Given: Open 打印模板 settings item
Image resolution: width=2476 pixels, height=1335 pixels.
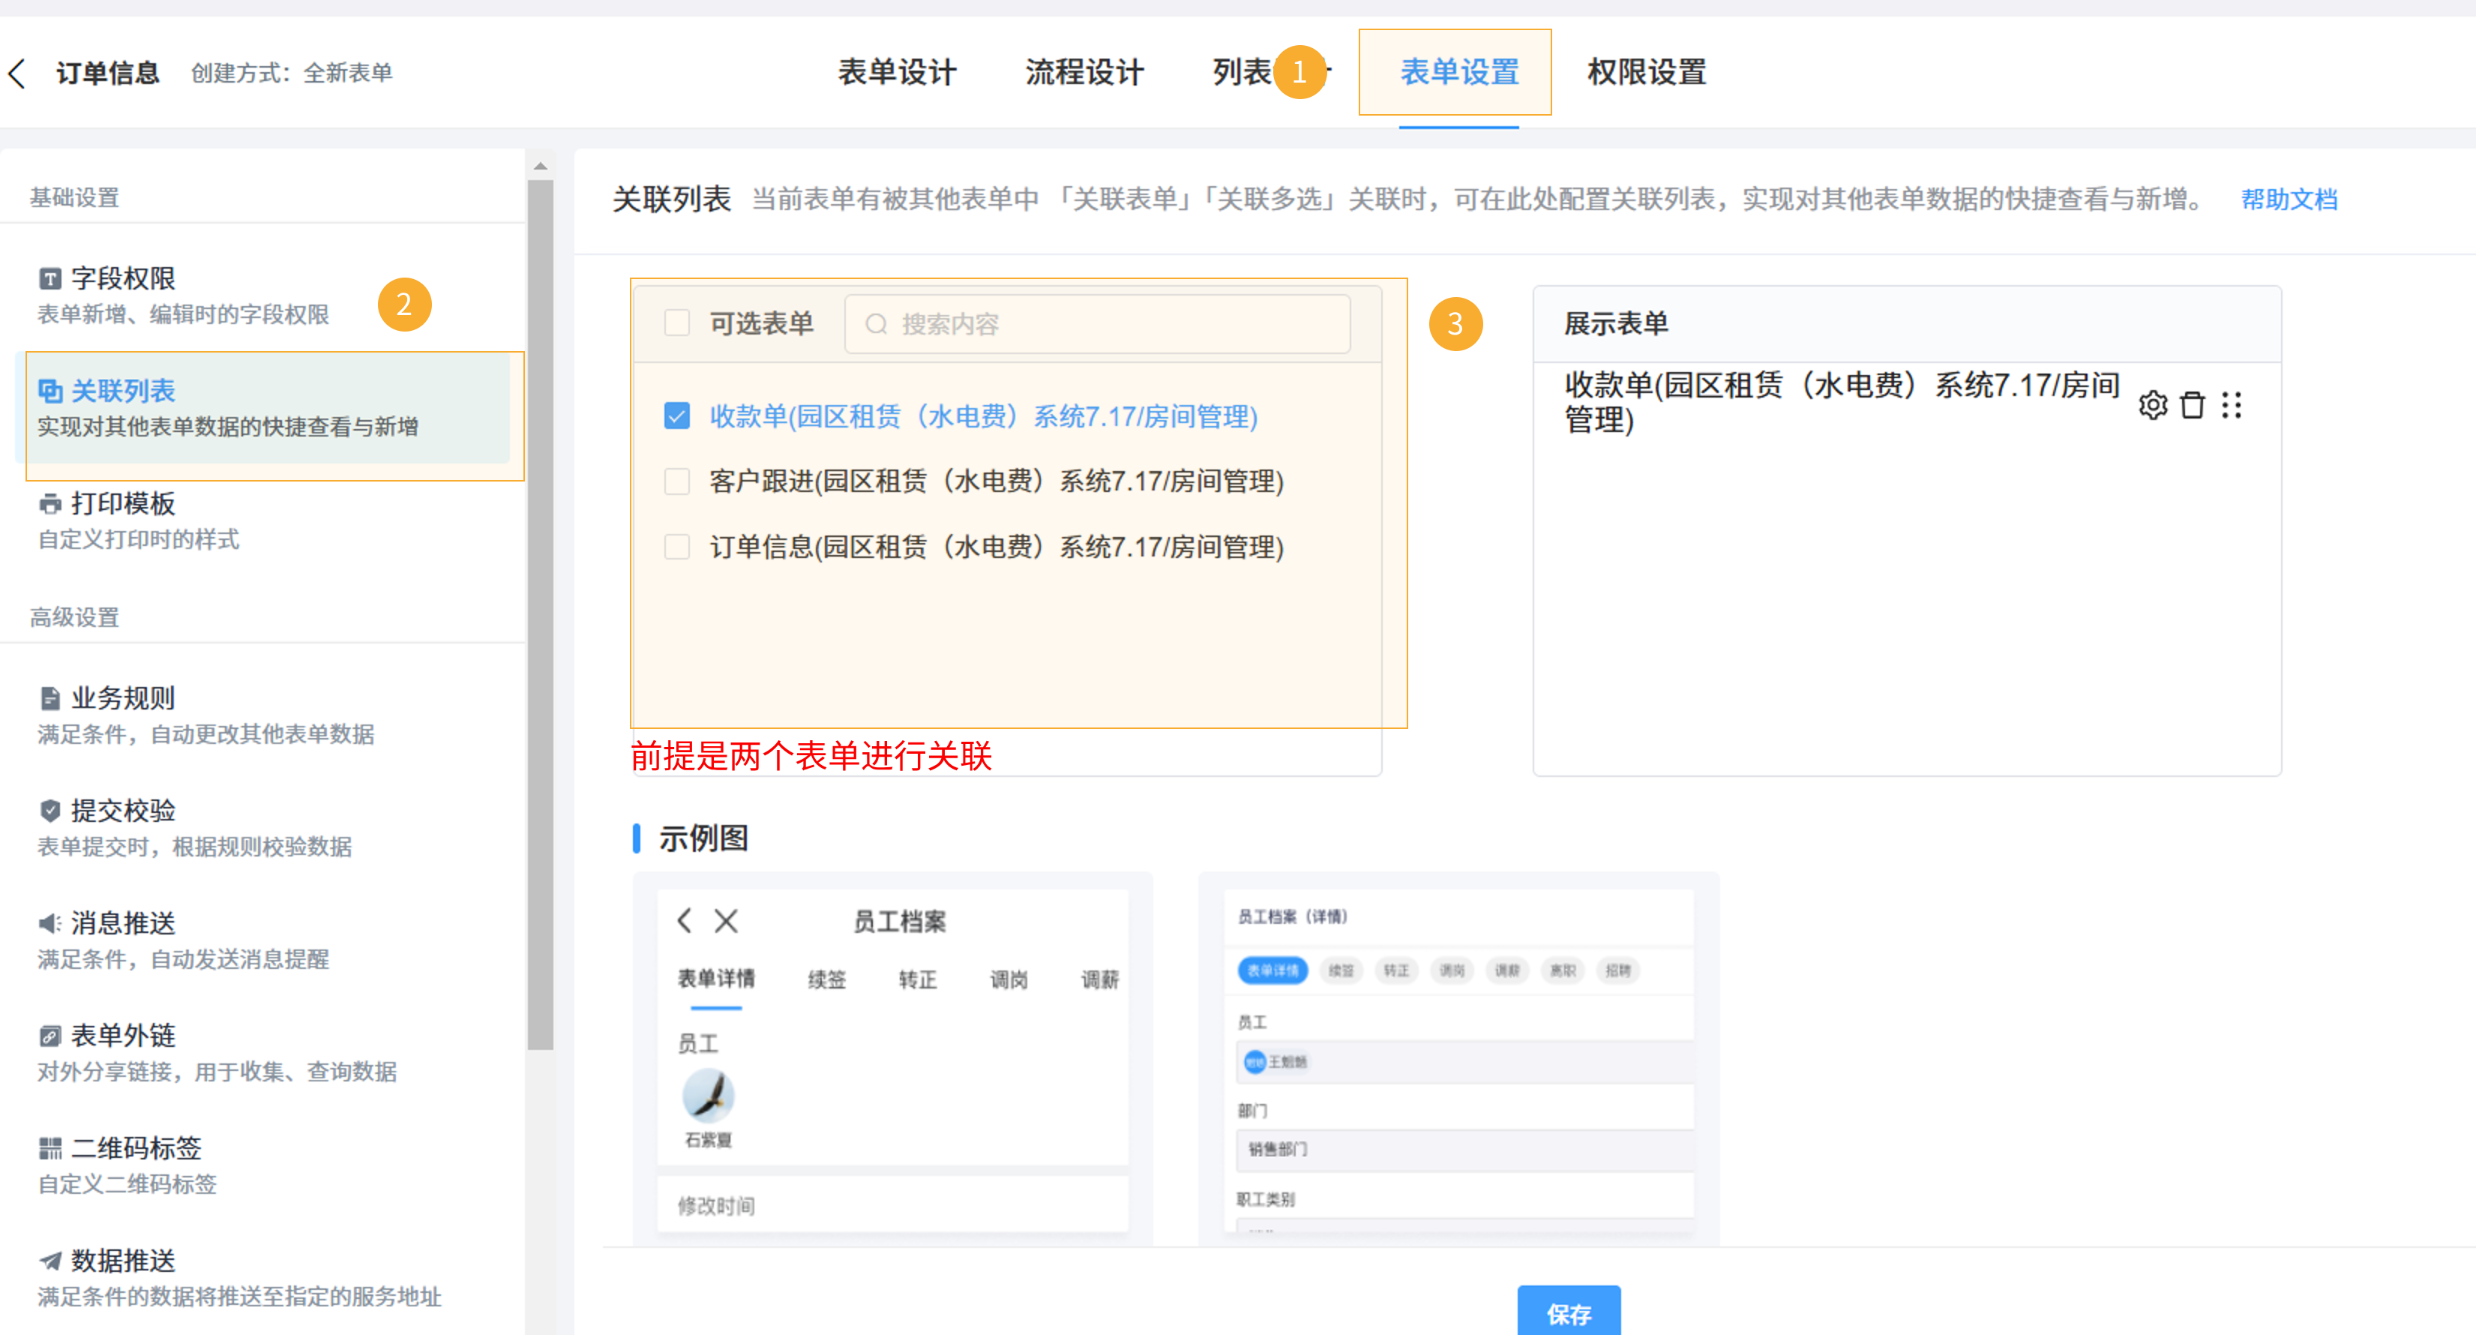Looking at the screenshot, I should [x=262, y=520].
